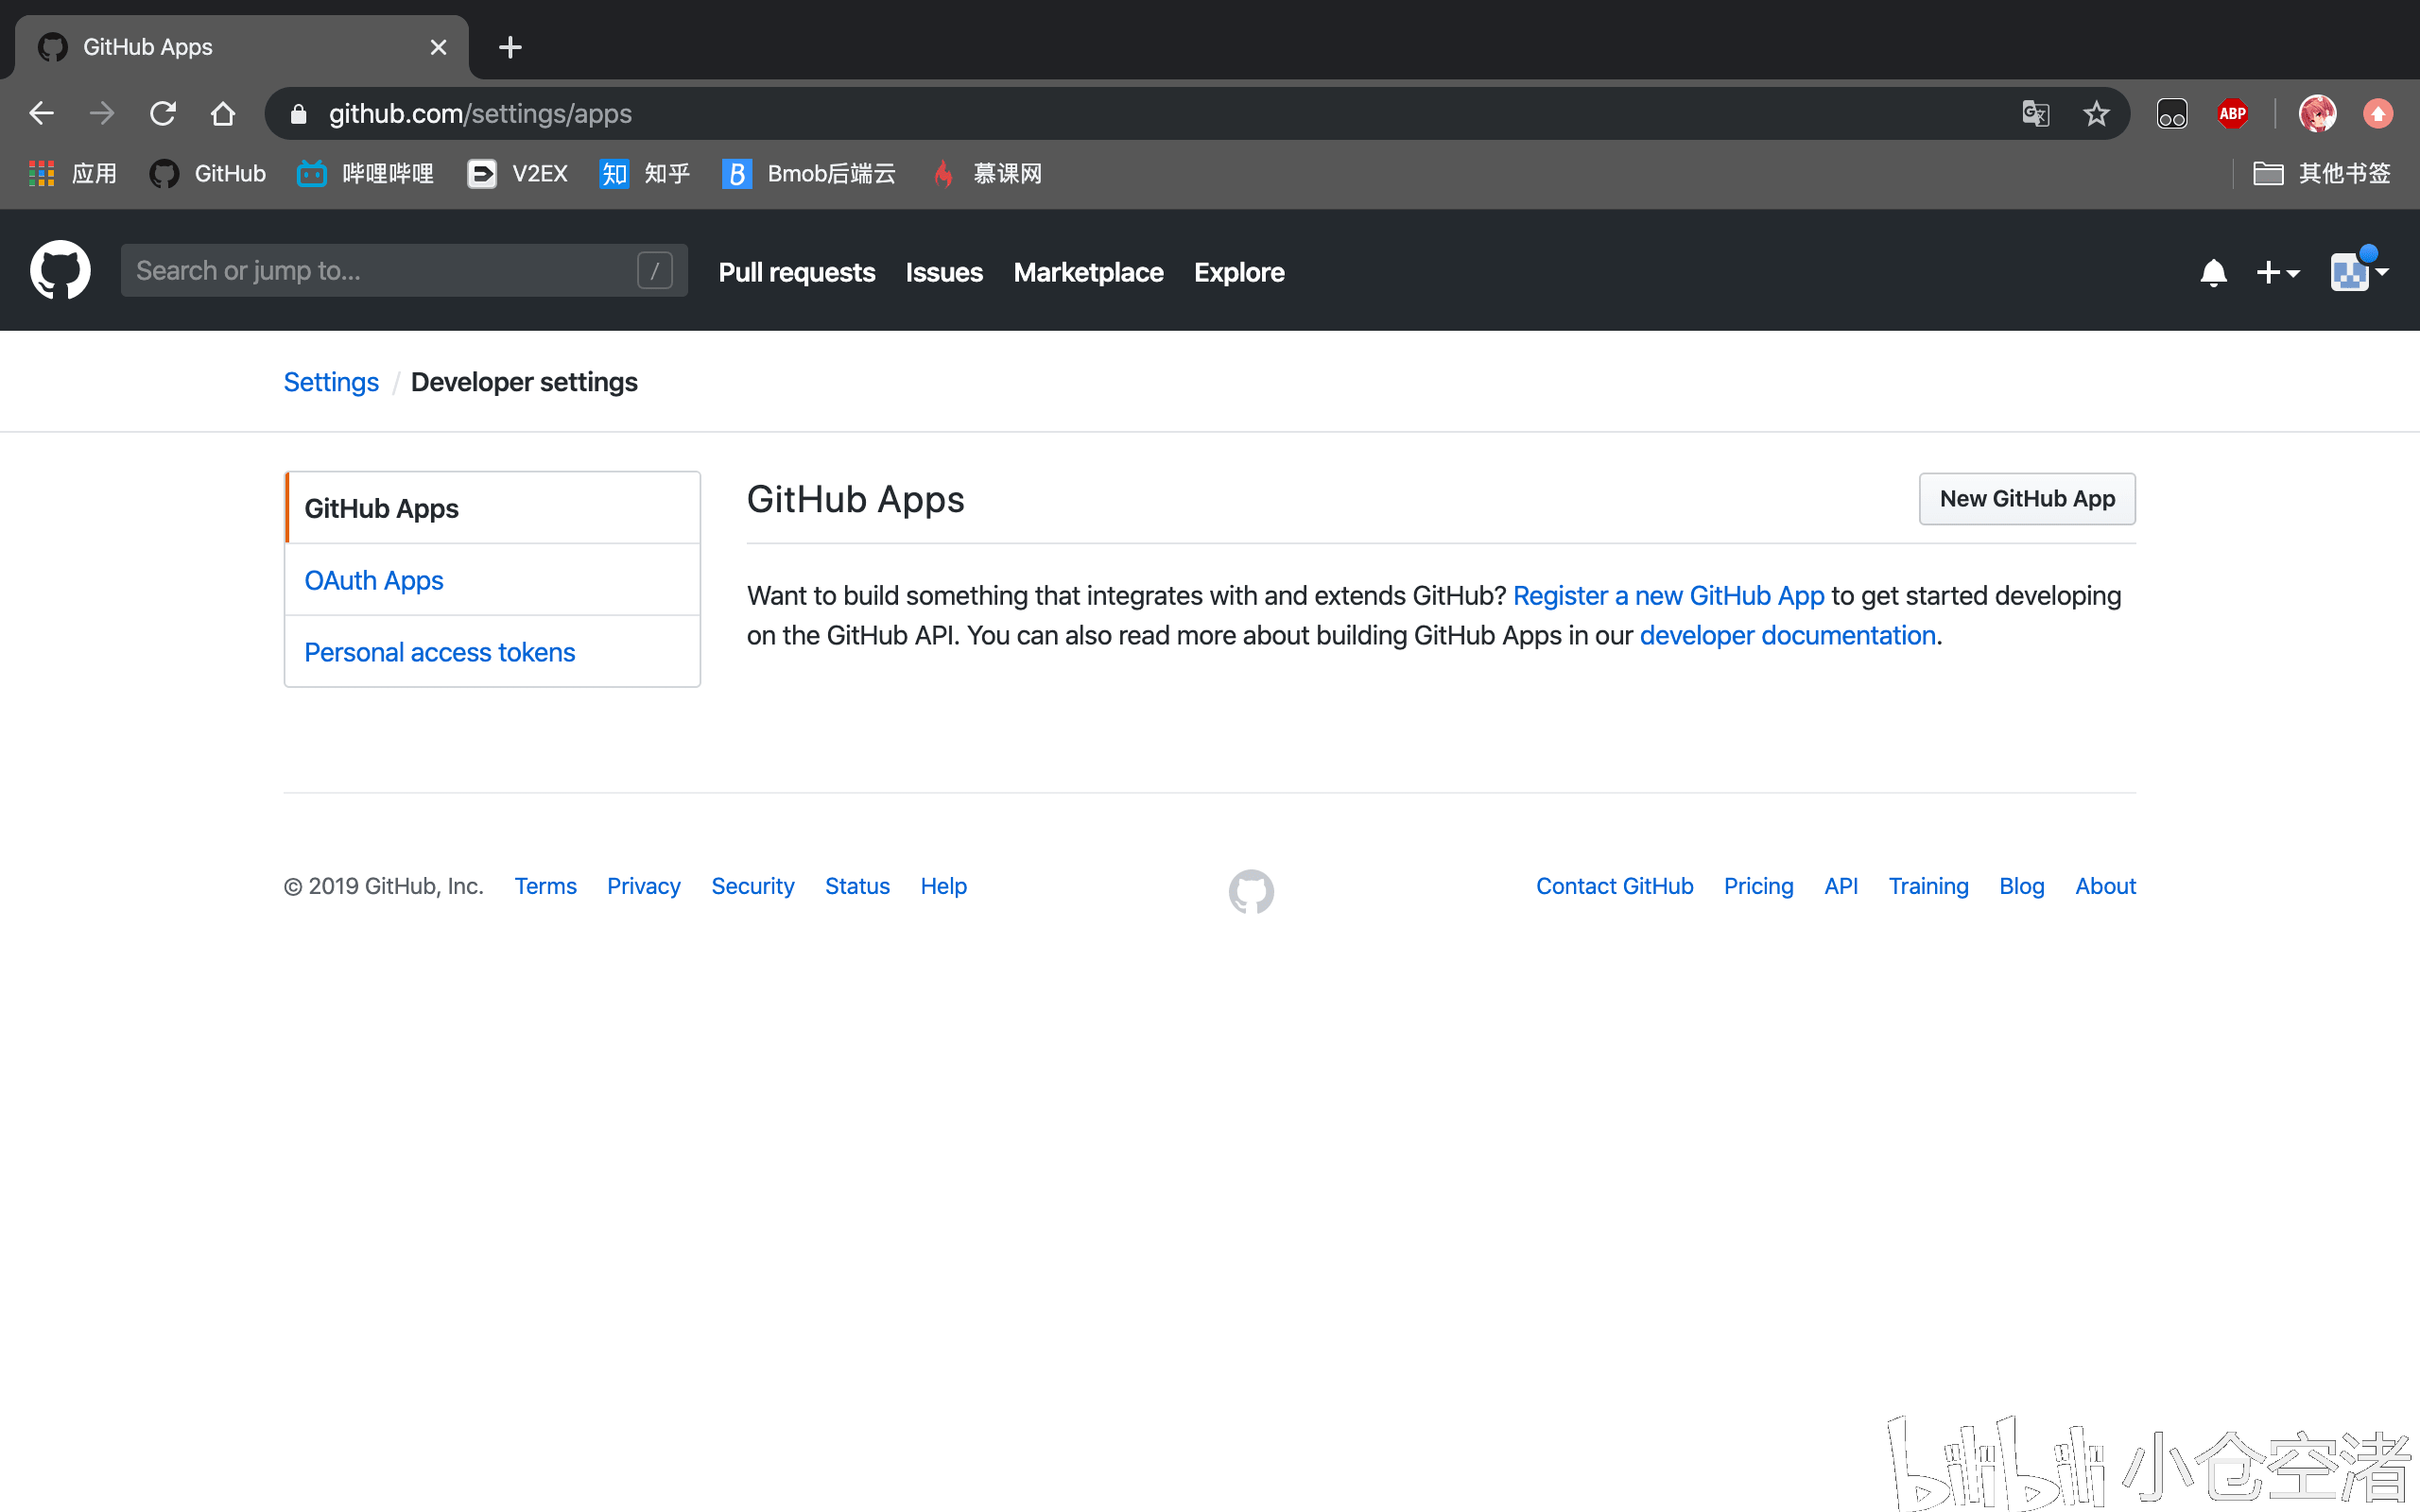Click the slash shortcut key hint in search
The width and height of the screenshot is (2420, 1512).
pos(655,270)
